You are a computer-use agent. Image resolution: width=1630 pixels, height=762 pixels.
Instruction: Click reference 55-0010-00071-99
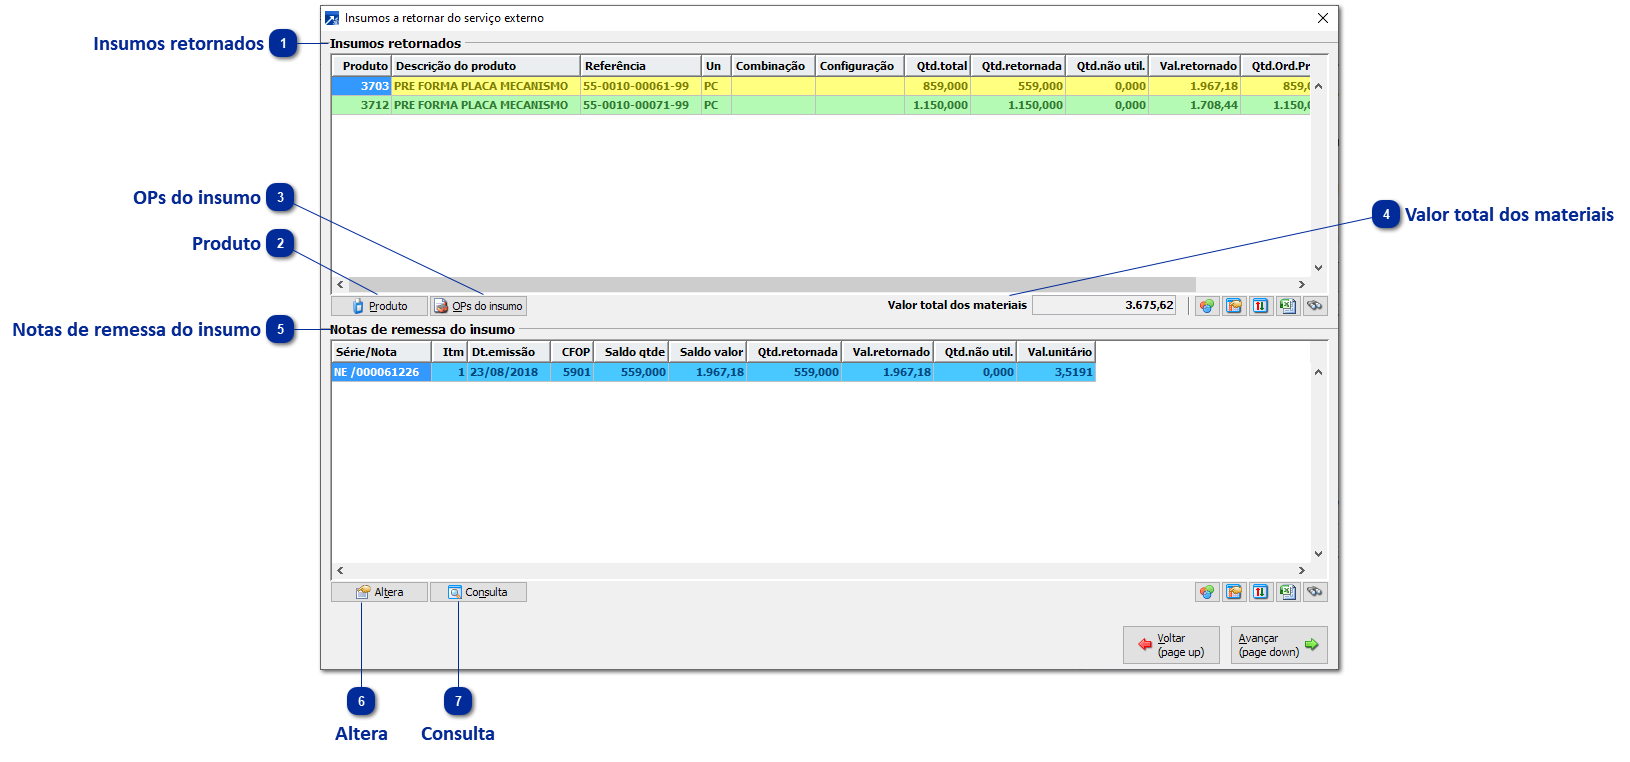pyautogui.click(x=641, y=105)
